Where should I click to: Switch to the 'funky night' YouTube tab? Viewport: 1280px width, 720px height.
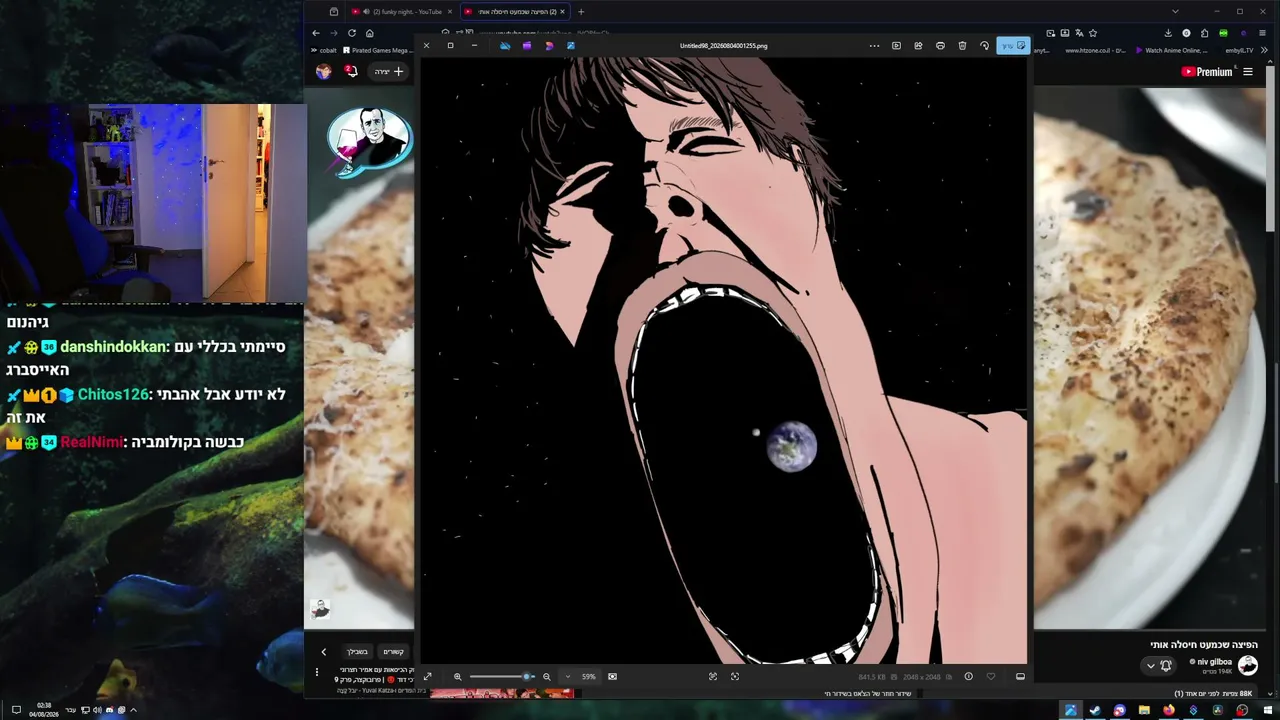[x=400, y=12]
